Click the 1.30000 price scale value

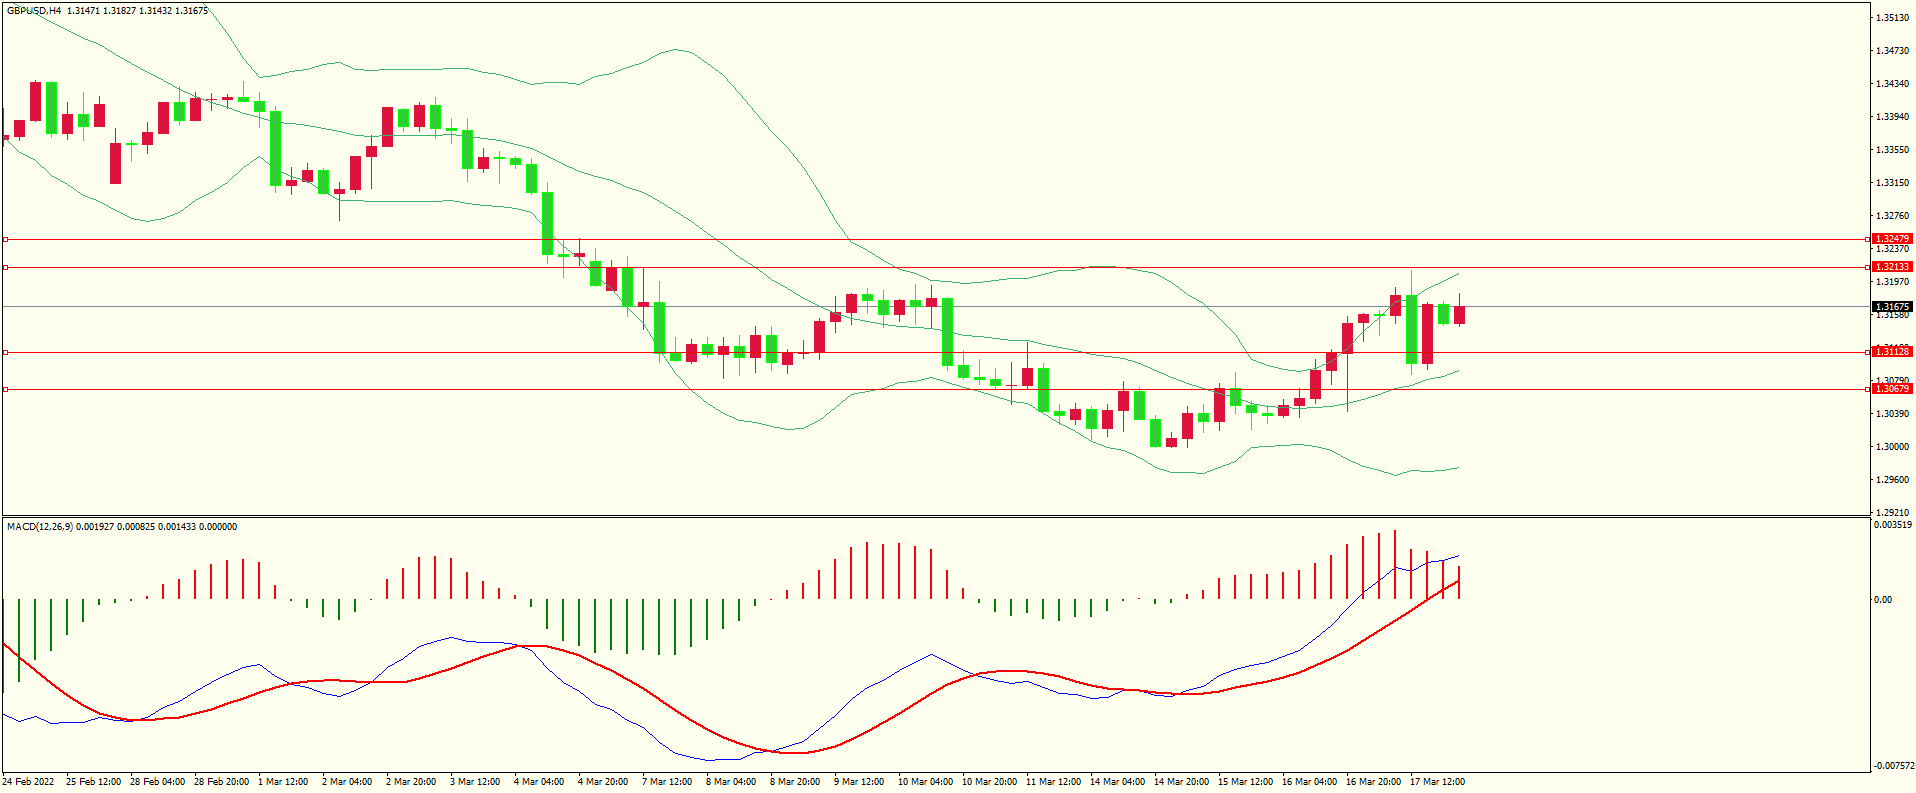[x=1892, y=447]
